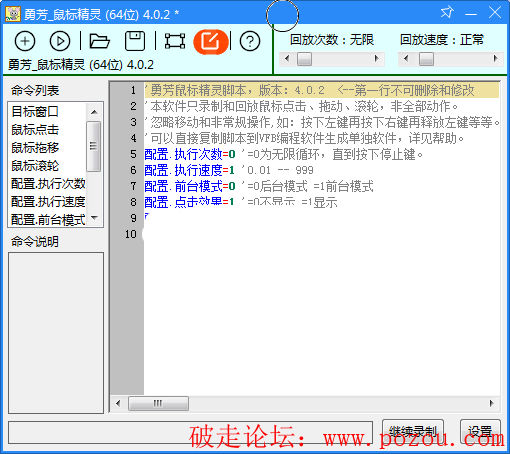Click the 回放次数 slider thumb
The height and width of the screenshot is (454, 510).
point(304,59)
